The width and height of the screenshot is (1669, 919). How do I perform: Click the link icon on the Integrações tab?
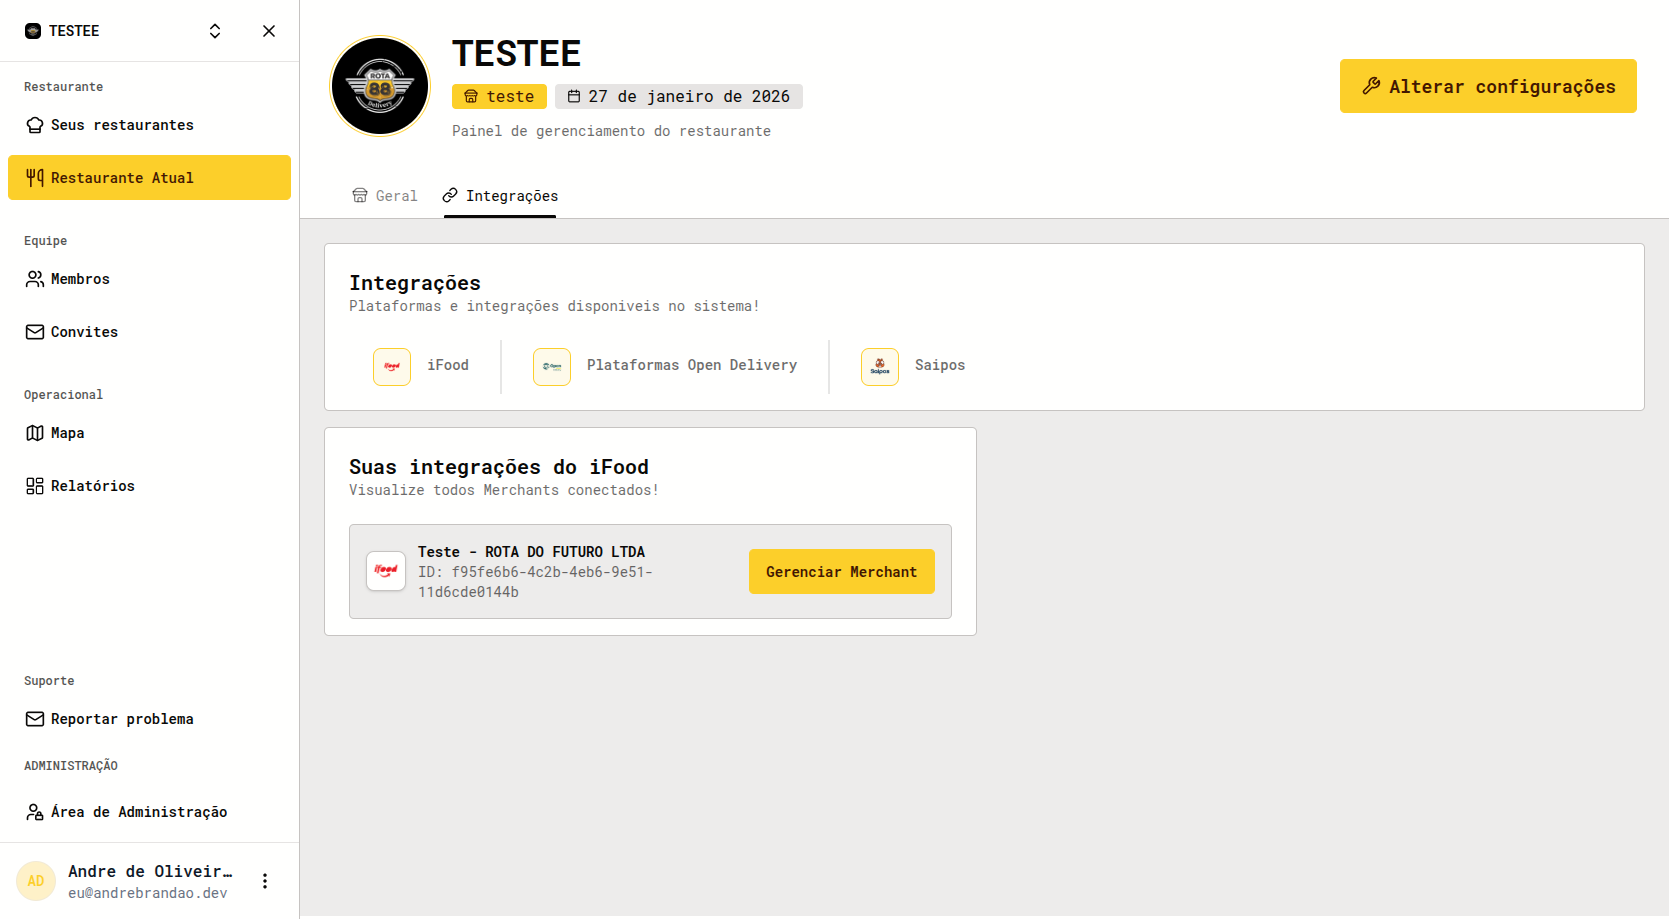point(450,195)
